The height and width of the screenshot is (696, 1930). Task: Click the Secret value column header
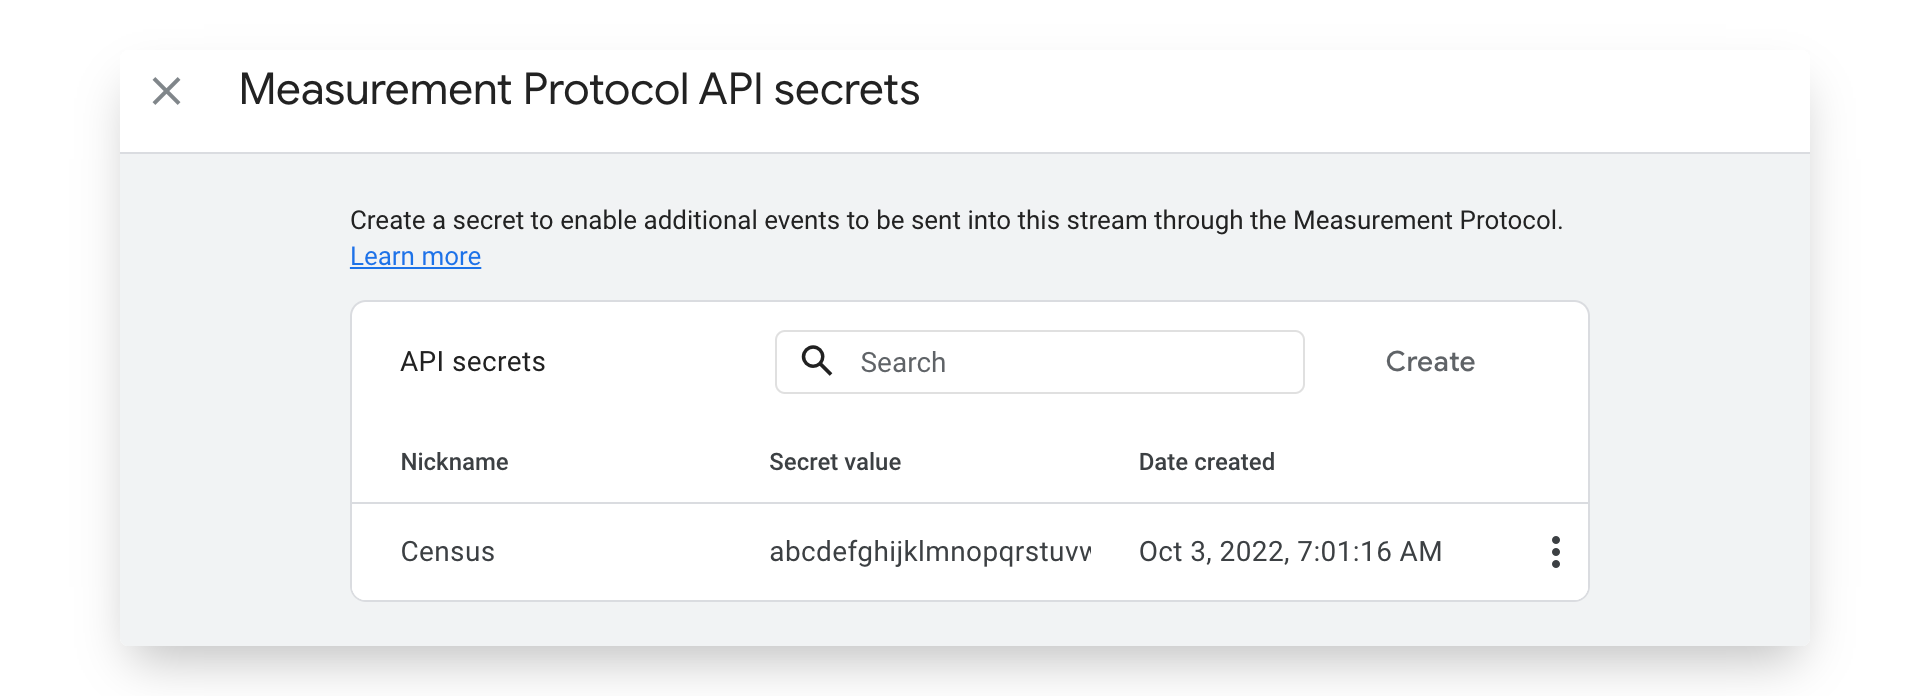coord(834,462)
